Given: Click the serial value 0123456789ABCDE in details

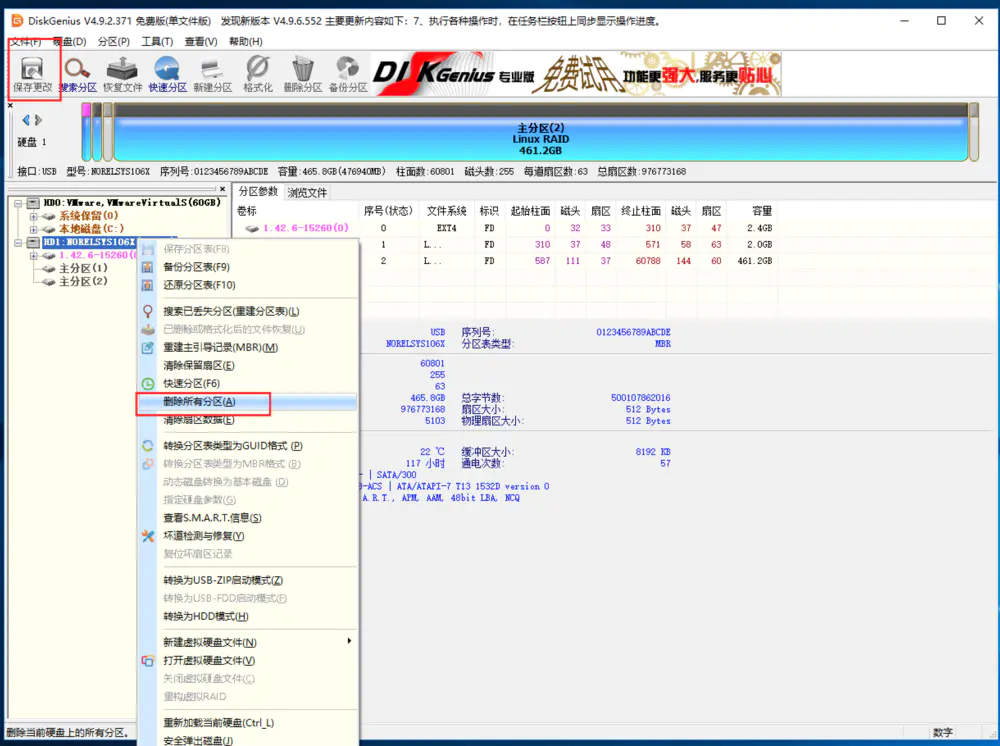Looking at the screenshot, I should (633, 332).
